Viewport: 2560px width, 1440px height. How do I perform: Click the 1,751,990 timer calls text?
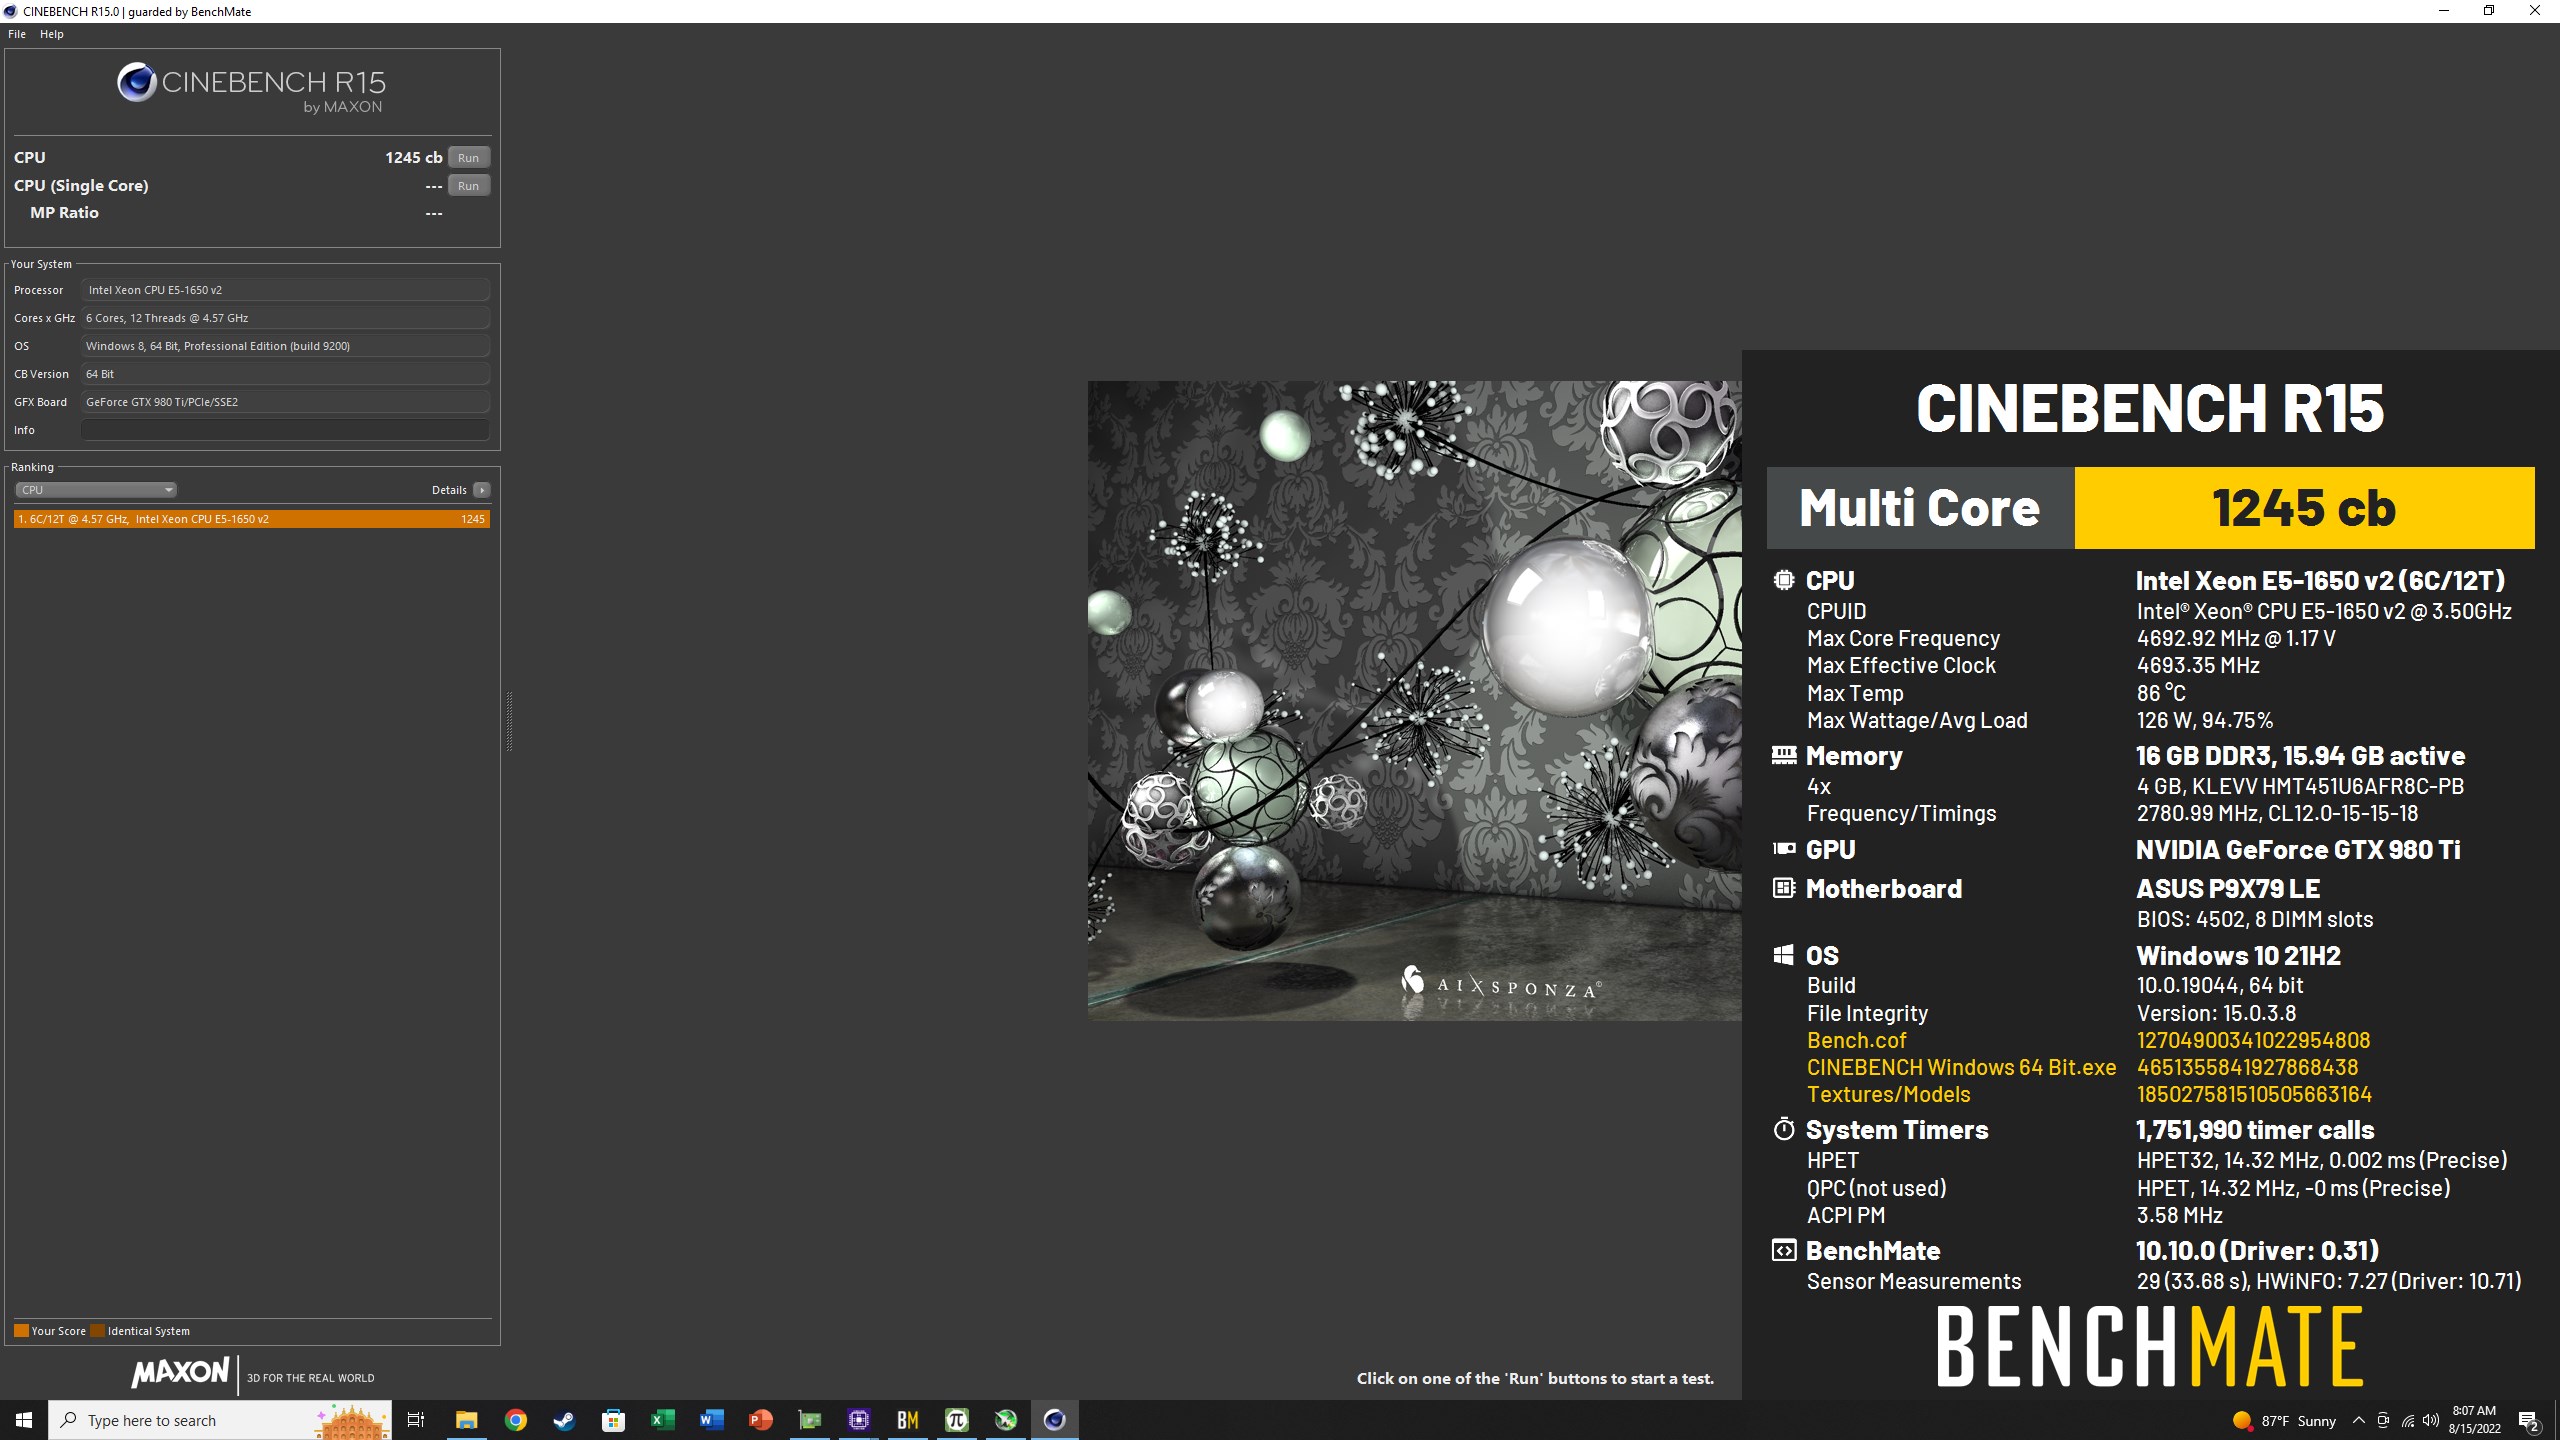[2255, 1130]
